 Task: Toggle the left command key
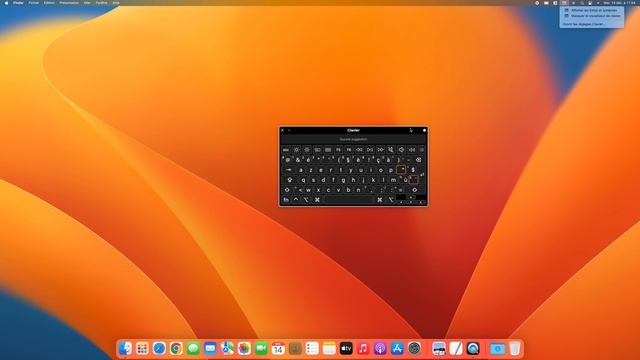pos(317,200)
